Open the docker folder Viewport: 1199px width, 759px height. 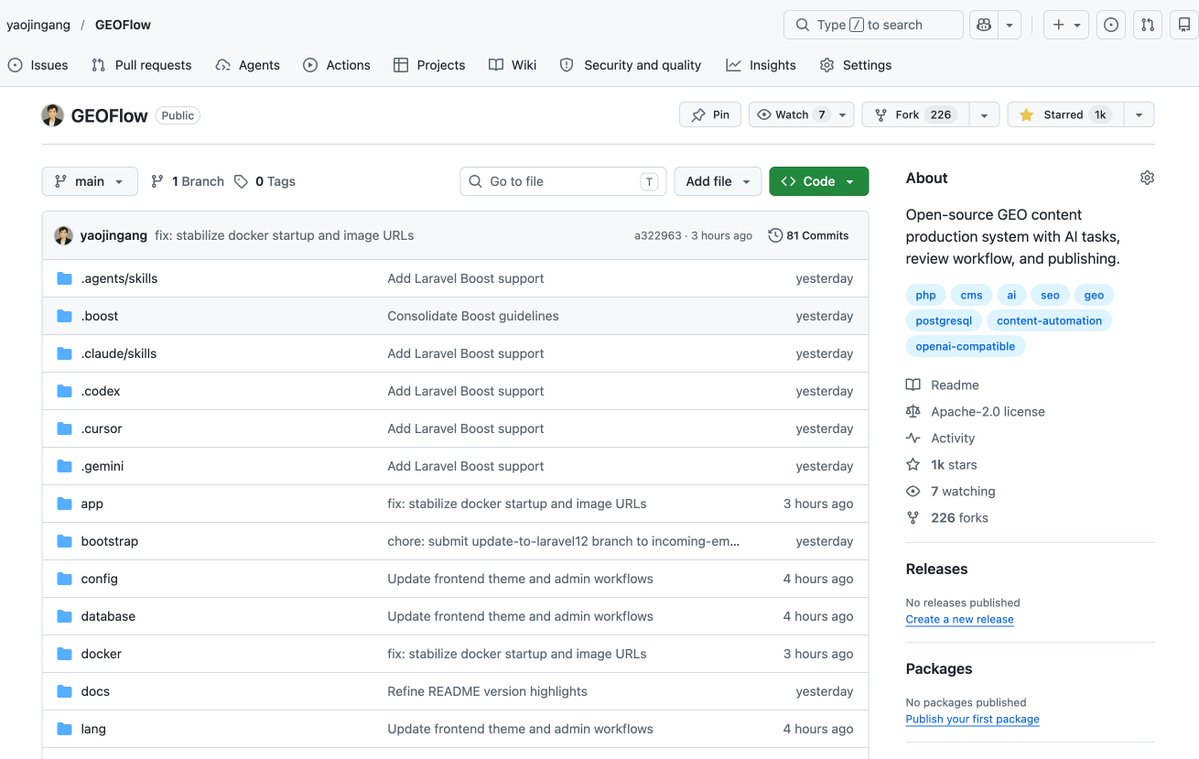(101, 654)
